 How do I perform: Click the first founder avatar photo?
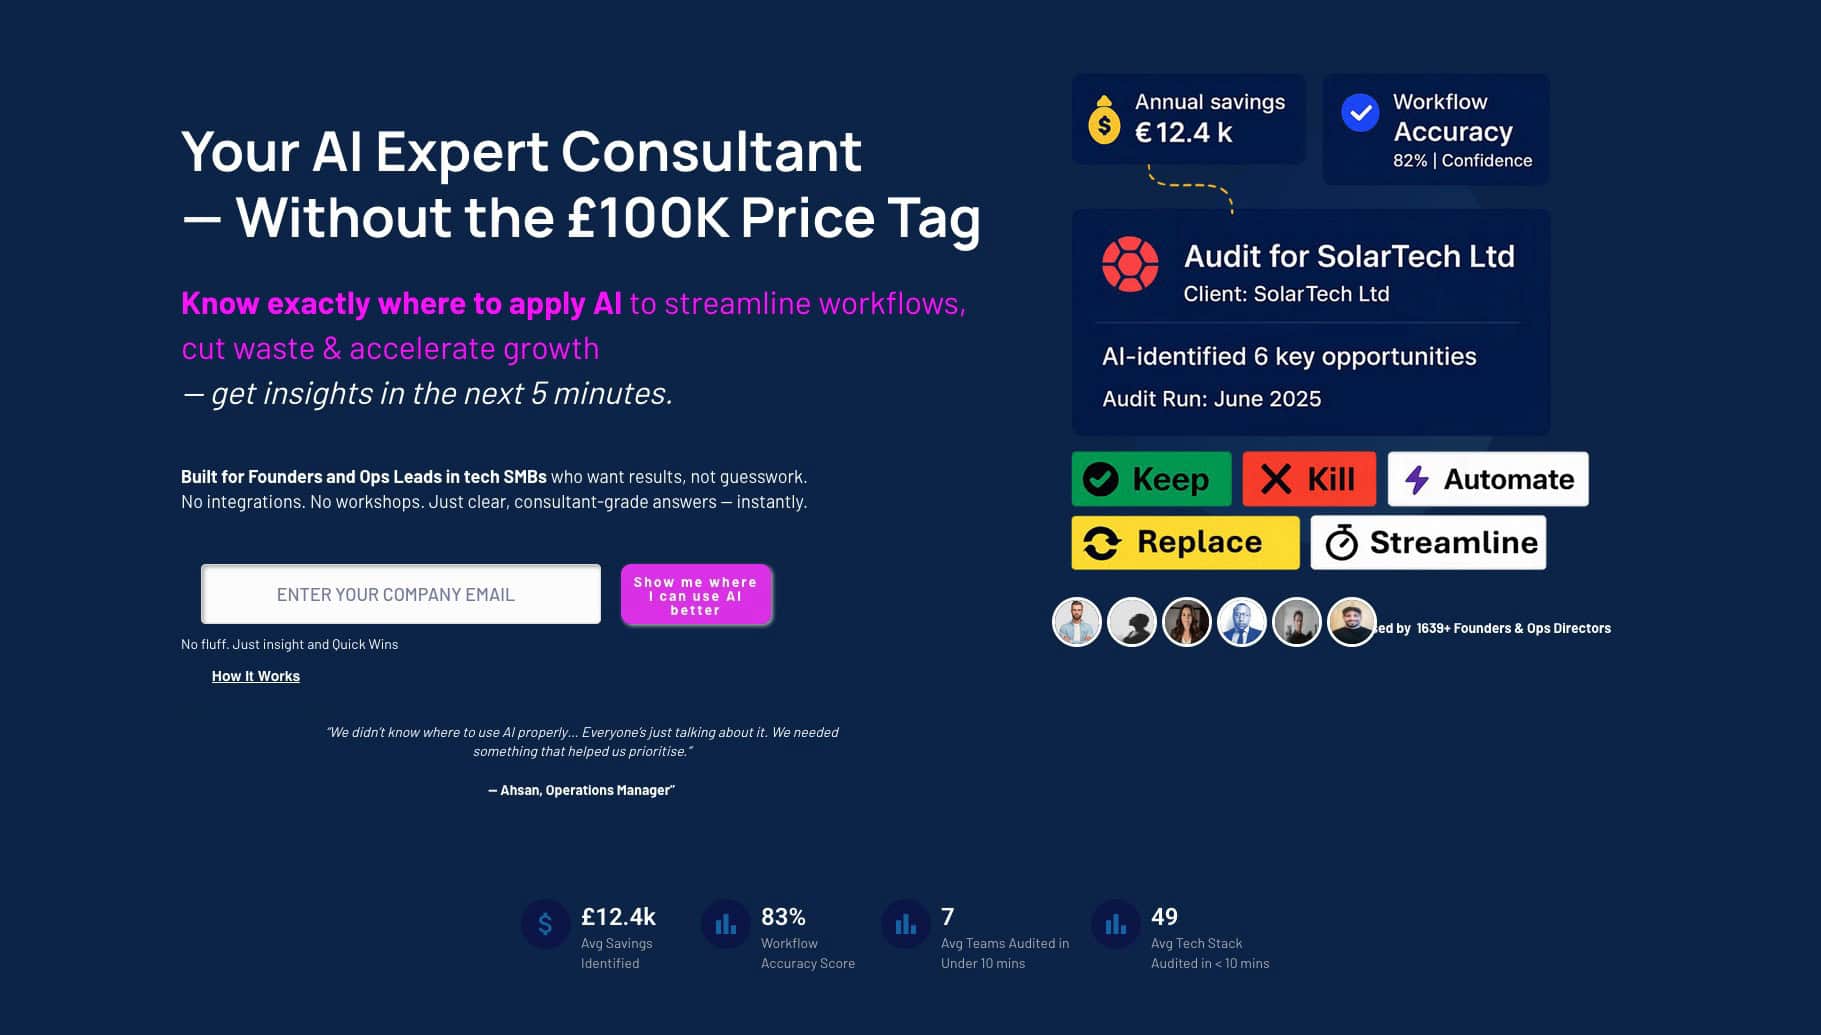[1076, 622]
